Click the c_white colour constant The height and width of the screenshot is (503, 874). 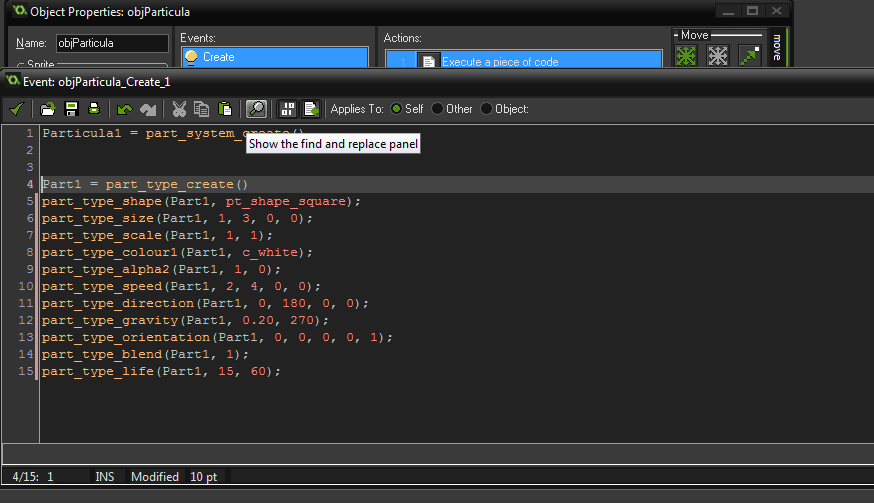[270, 252]
